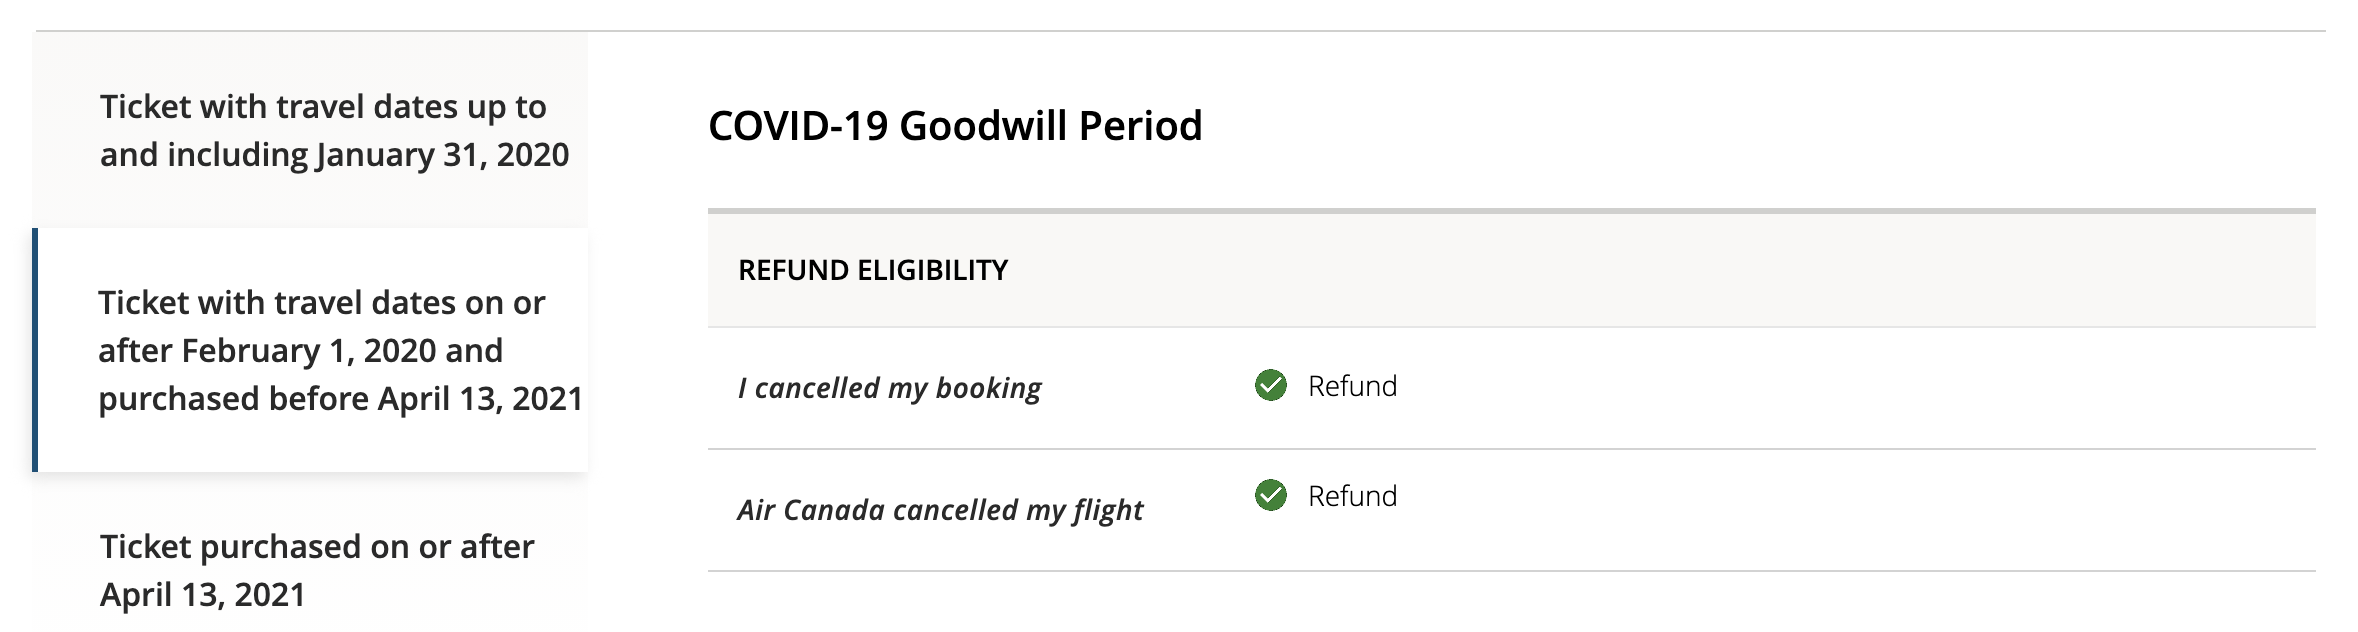Screen dimensions: 2358x632
Task: Click the REFUND ELIGIBILITY table header
Action: 873,270
